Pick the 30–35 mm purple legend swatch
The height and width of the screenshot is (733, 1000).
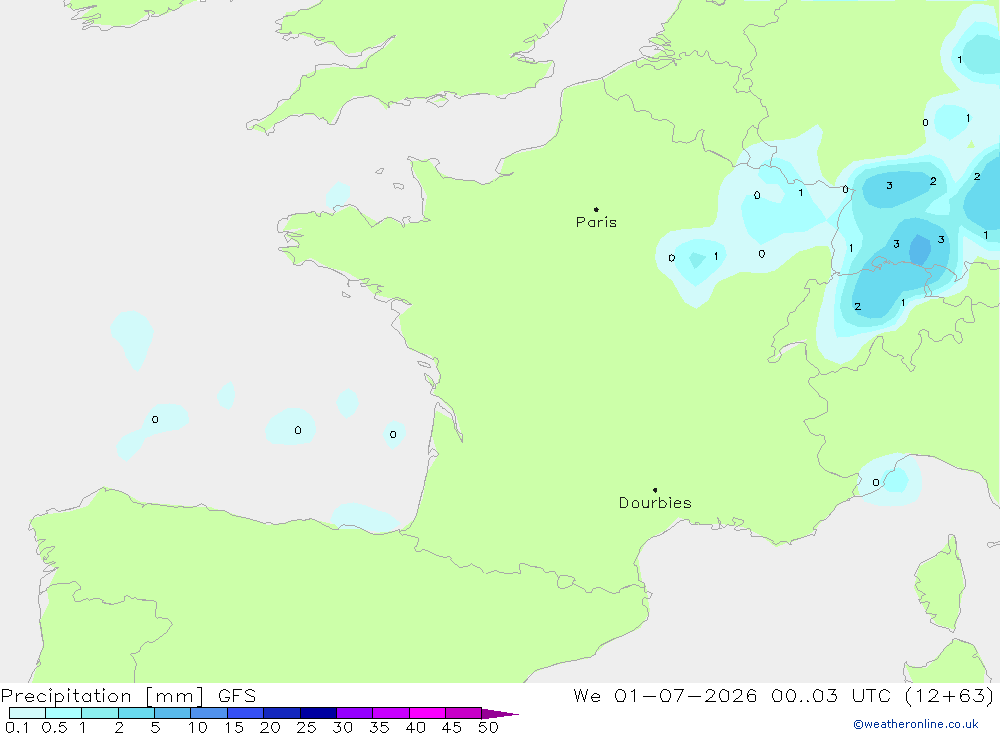point(354,713)
